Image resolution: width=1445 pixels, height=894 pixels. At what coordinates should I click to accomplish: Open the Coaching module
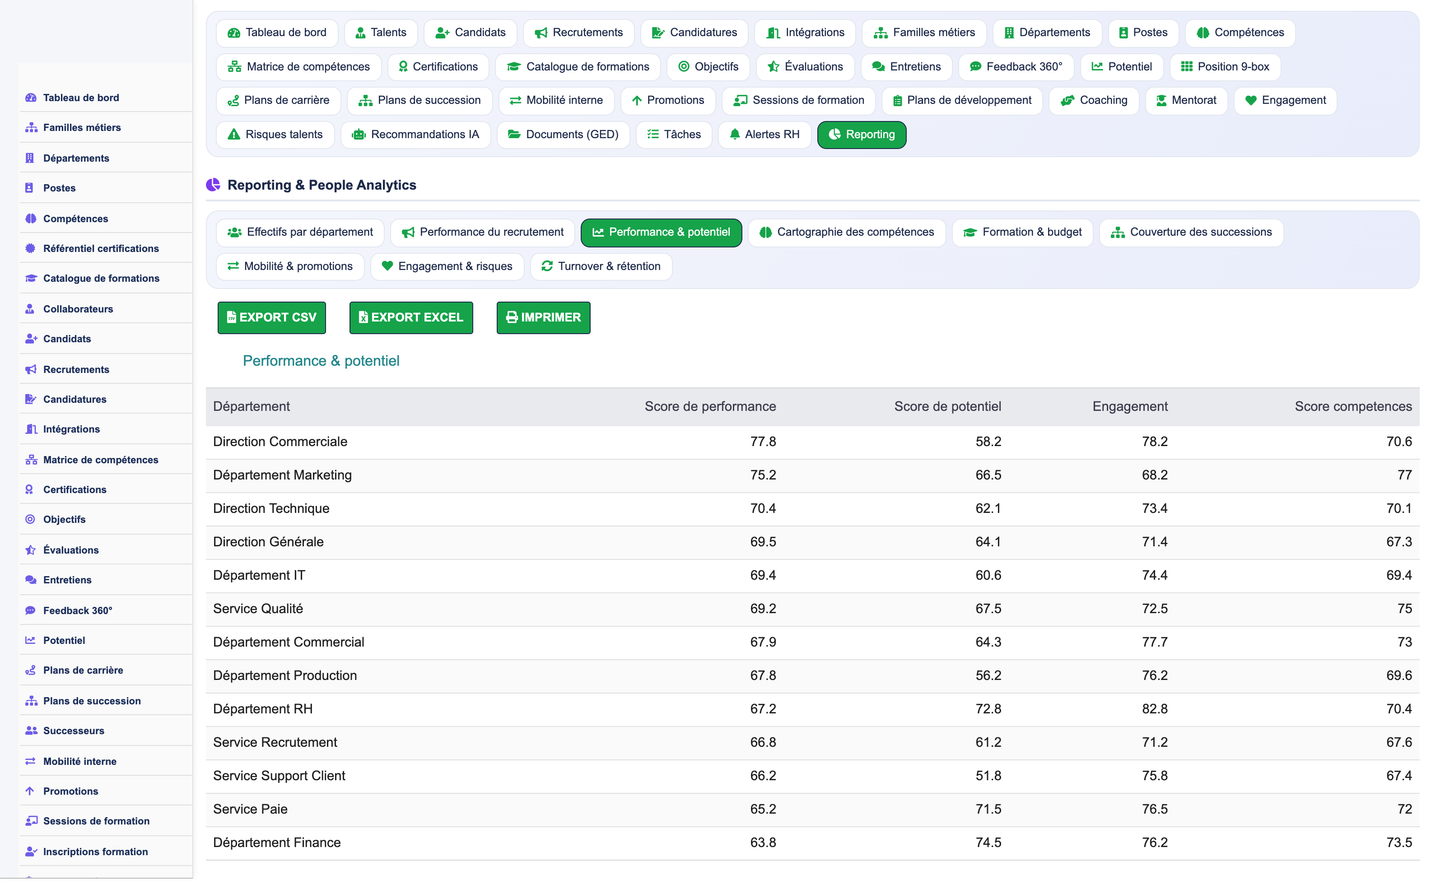coord(1094,101)
